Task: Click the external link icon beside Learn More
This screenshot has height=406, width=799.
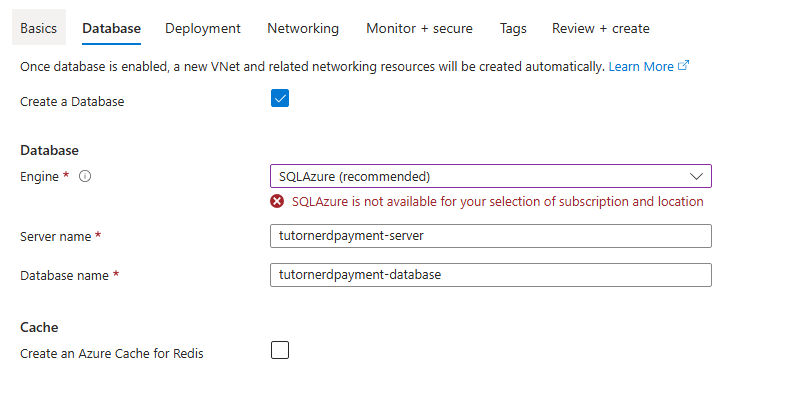Action: tap(684, 66)
